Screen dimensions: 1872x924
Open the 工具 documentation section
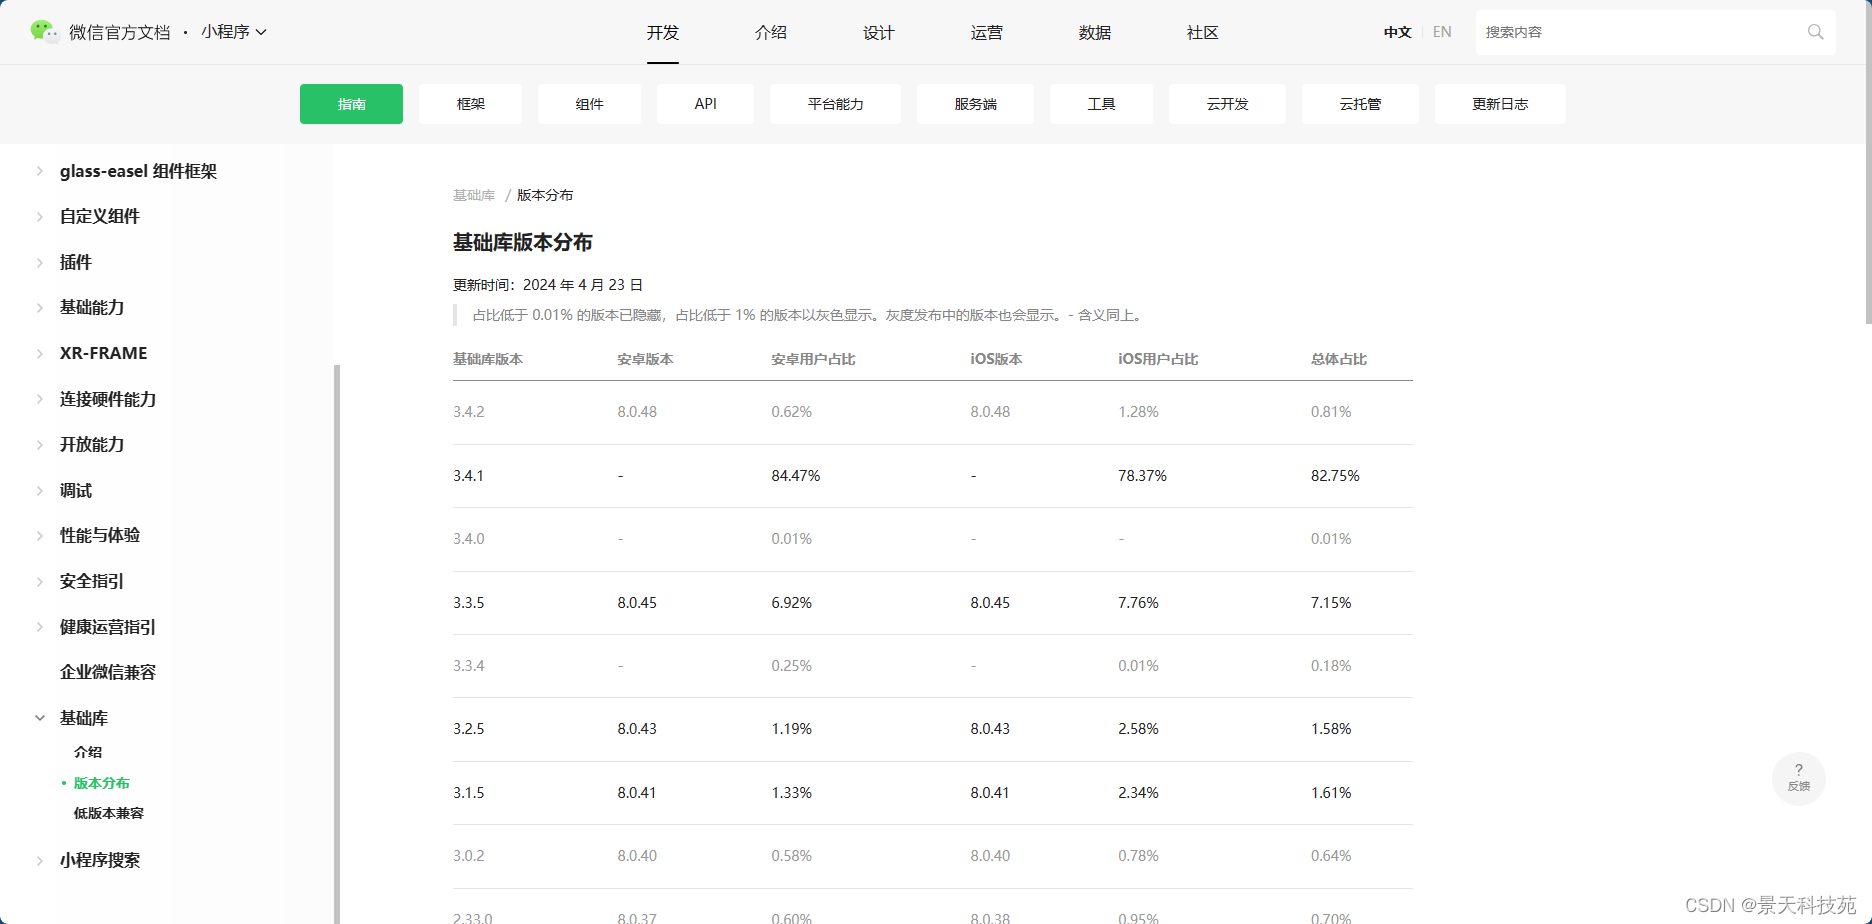[x=1100, y=103]
